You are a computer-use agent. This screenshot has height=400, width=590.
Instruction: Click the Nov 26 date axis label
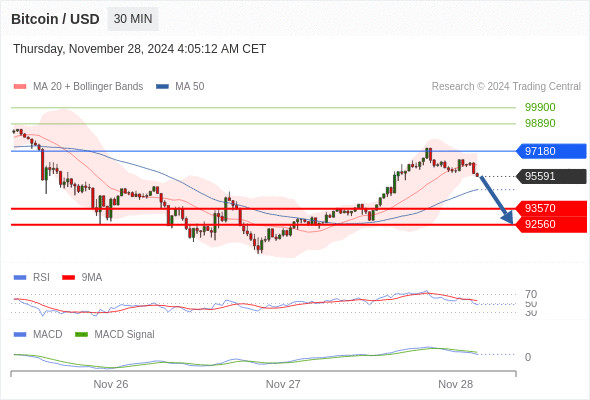[111, 384]
